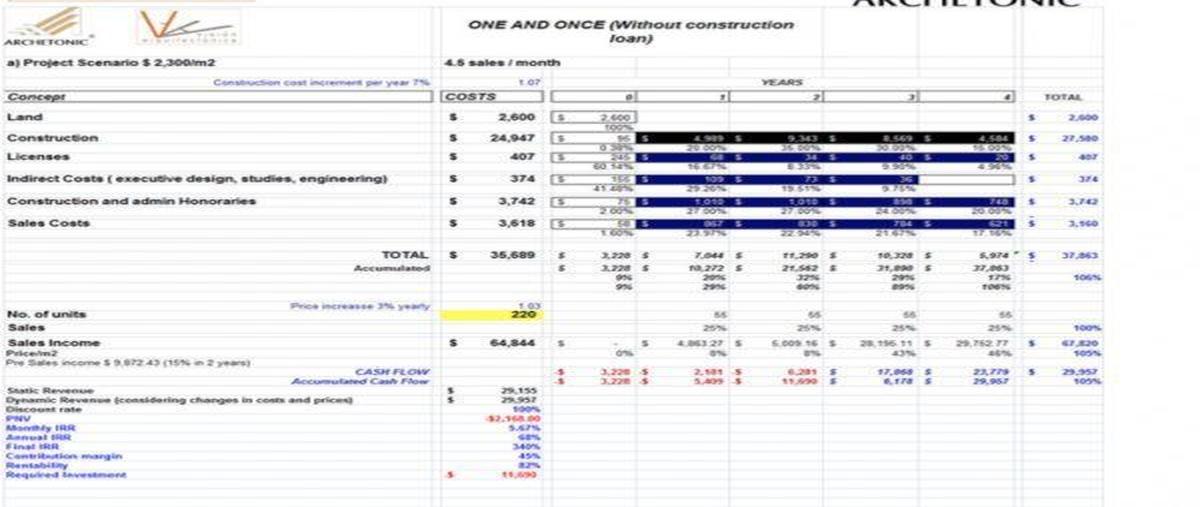
Task: Select the 'Licenses' row label
Action: tap(37, 157)
